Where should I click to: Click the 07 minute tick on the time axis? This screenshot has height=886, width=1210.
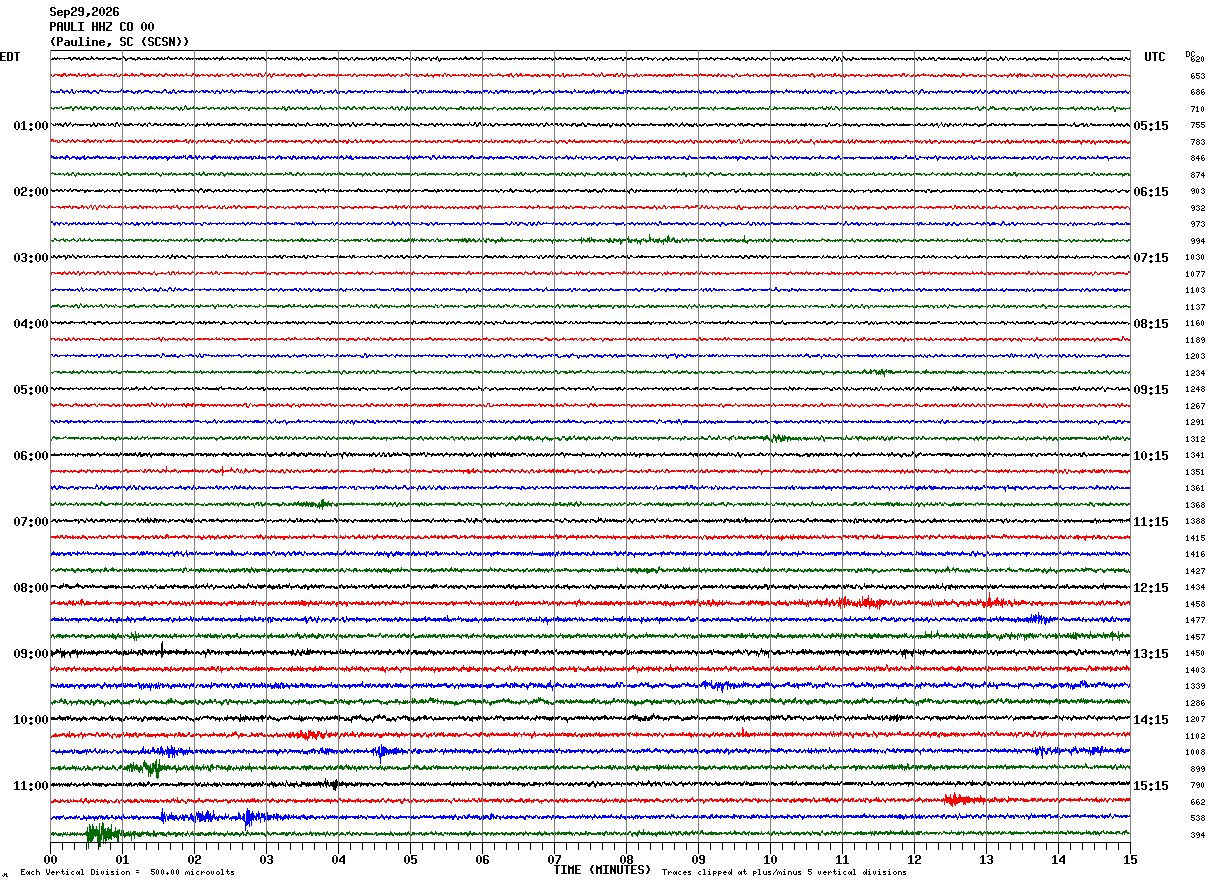pos(554,859)
